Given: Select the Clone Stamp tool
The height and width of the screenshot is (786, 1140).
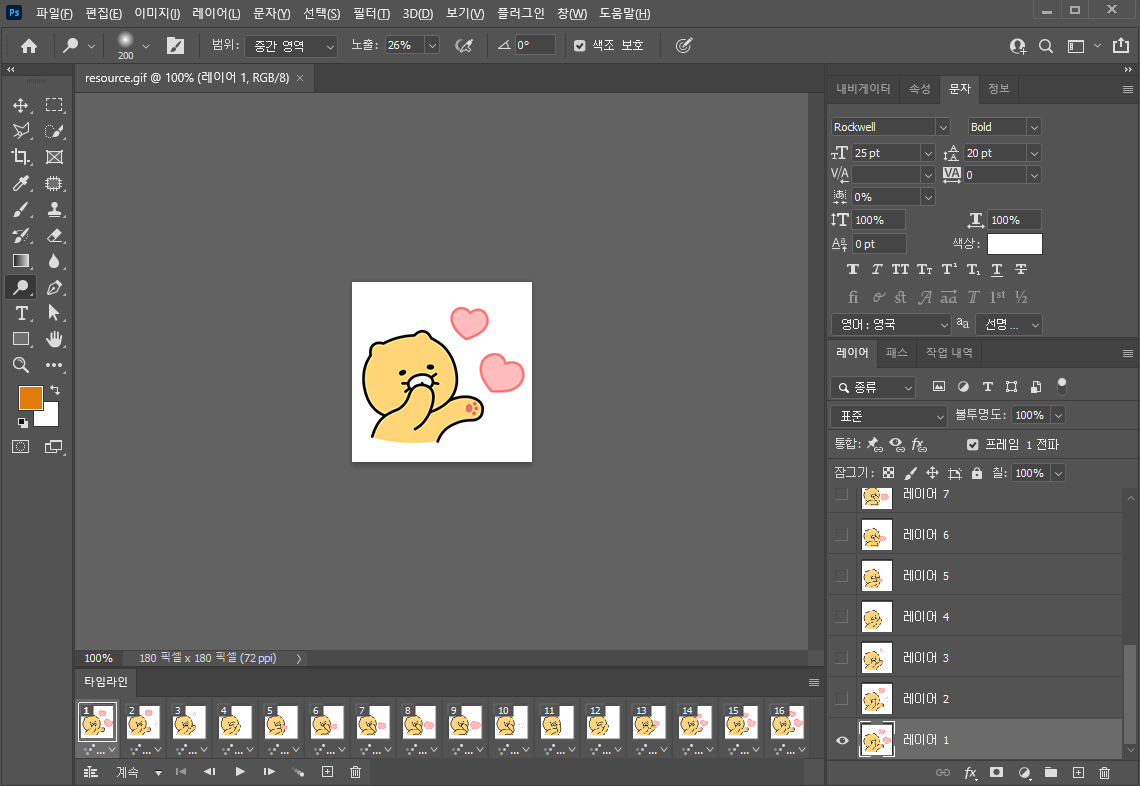Looking at the screenshot, I should (54, 209).
